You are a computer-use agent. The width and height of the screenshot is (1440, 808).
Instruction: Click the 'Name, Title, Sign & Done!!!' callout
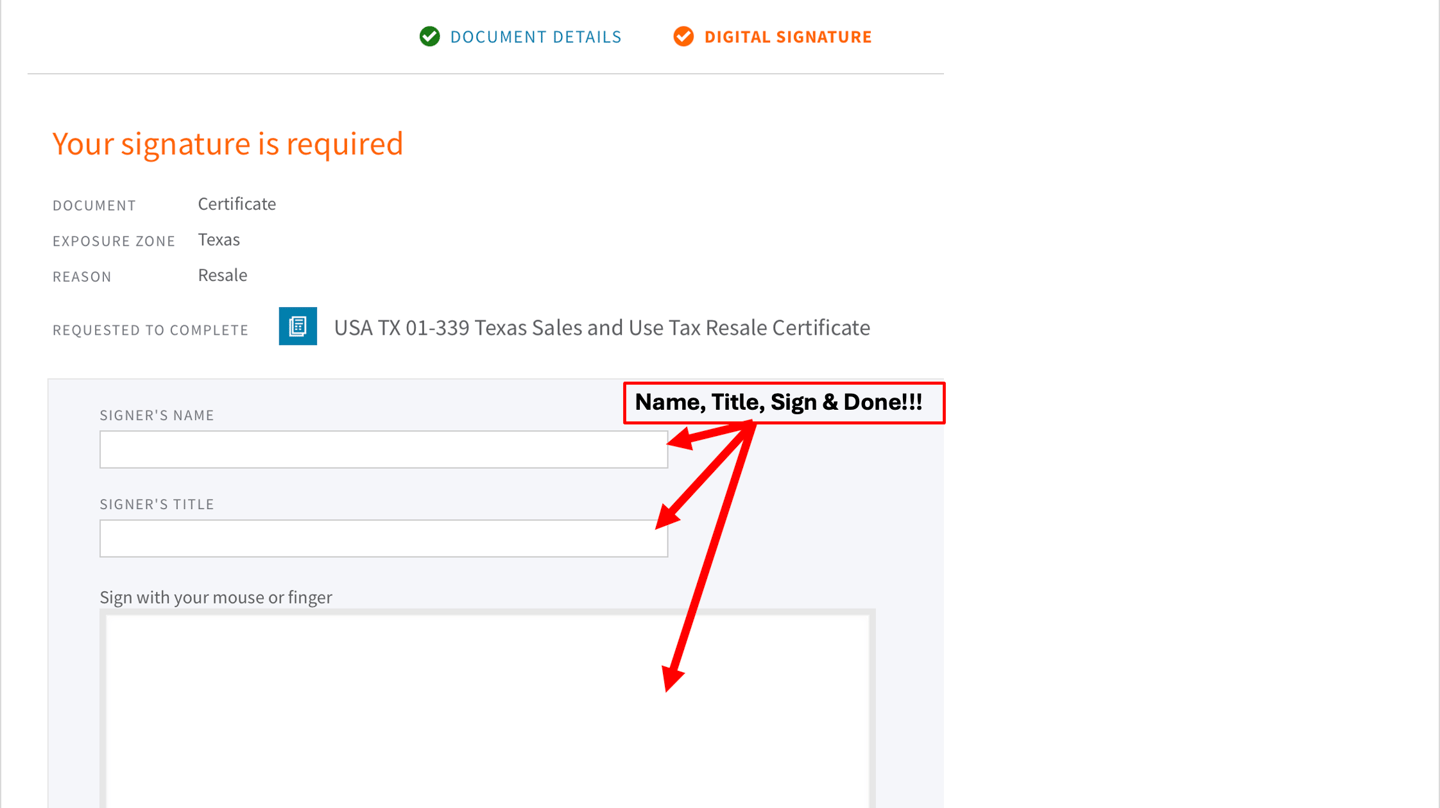click(x=784, y=403)
